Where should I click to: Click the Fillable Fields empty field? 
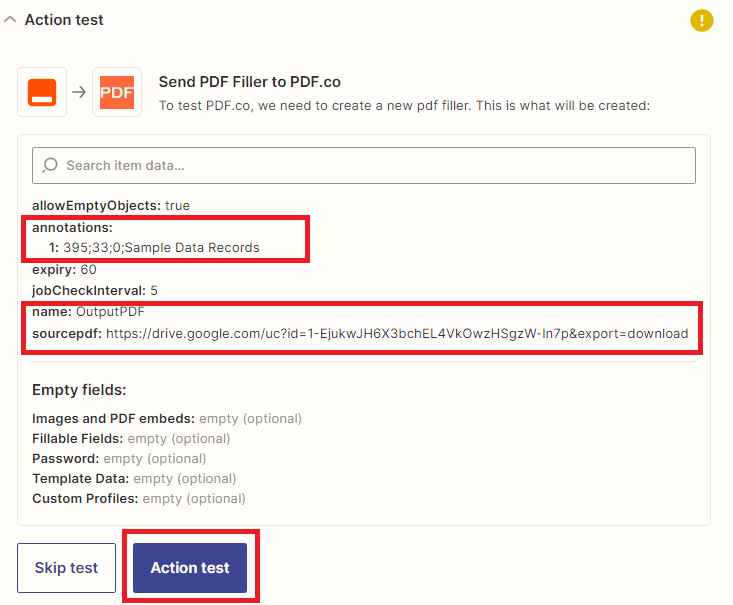pos(130,438)
